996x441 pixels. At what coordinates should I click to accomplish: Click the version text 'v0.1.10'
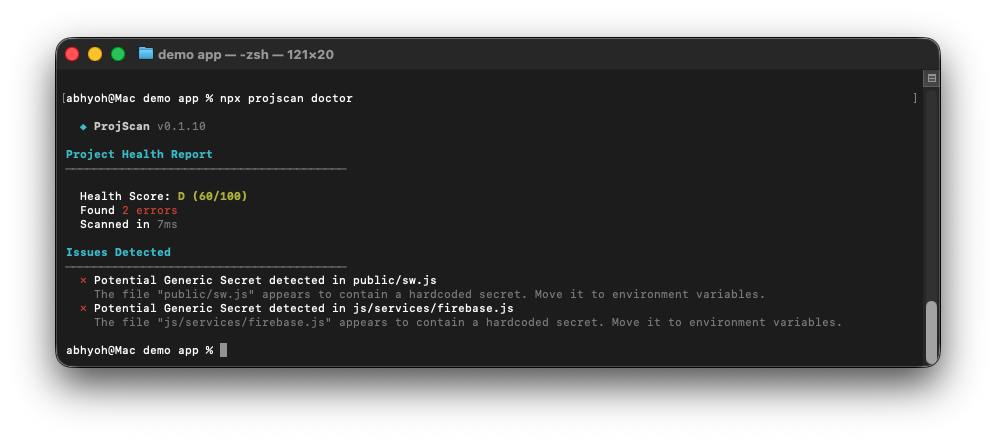pos(181,126)
